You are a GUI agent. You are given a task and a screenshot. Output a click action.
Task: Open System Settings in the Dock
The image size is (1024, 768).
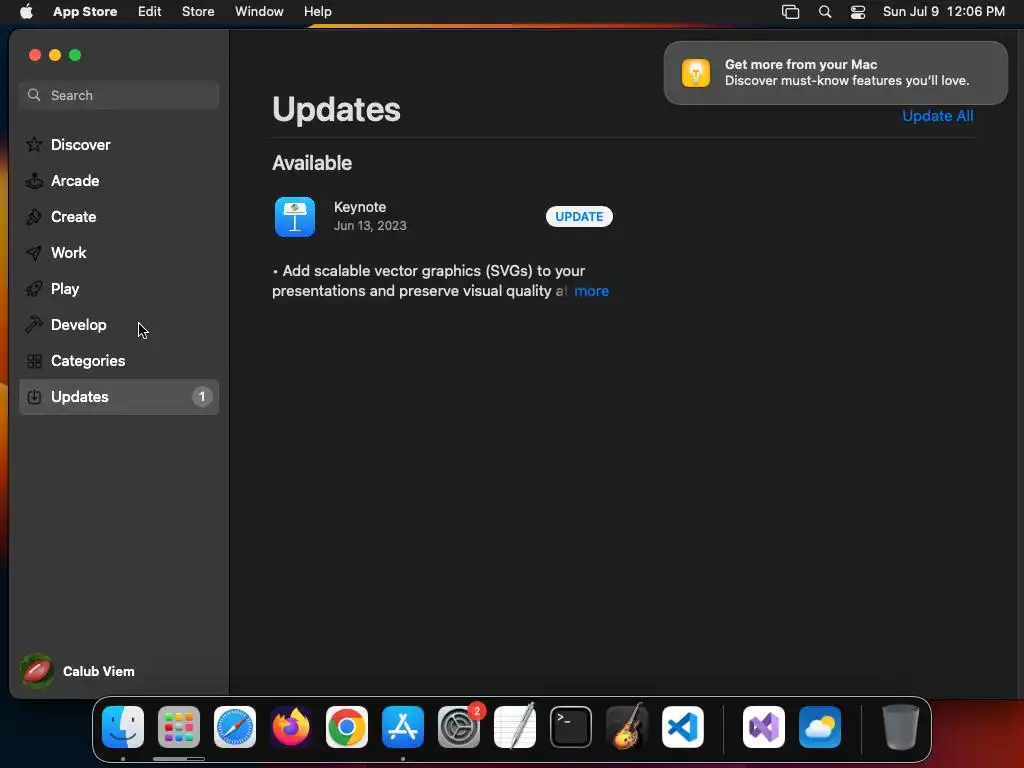(x=458, y=727)
